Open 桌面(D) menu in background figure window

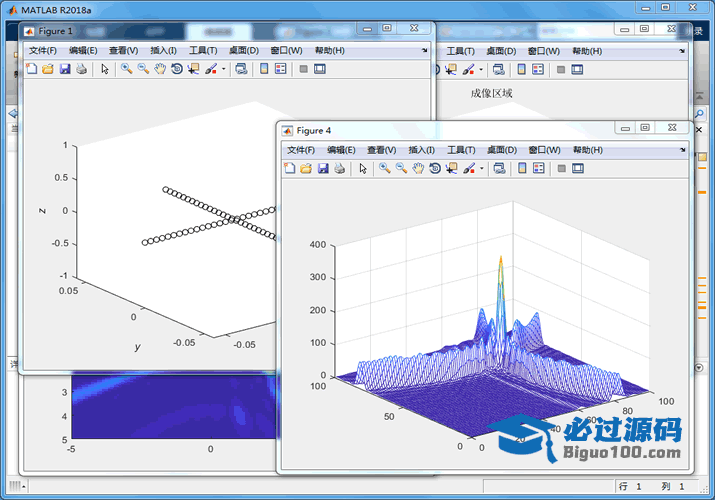pos(501,51)
